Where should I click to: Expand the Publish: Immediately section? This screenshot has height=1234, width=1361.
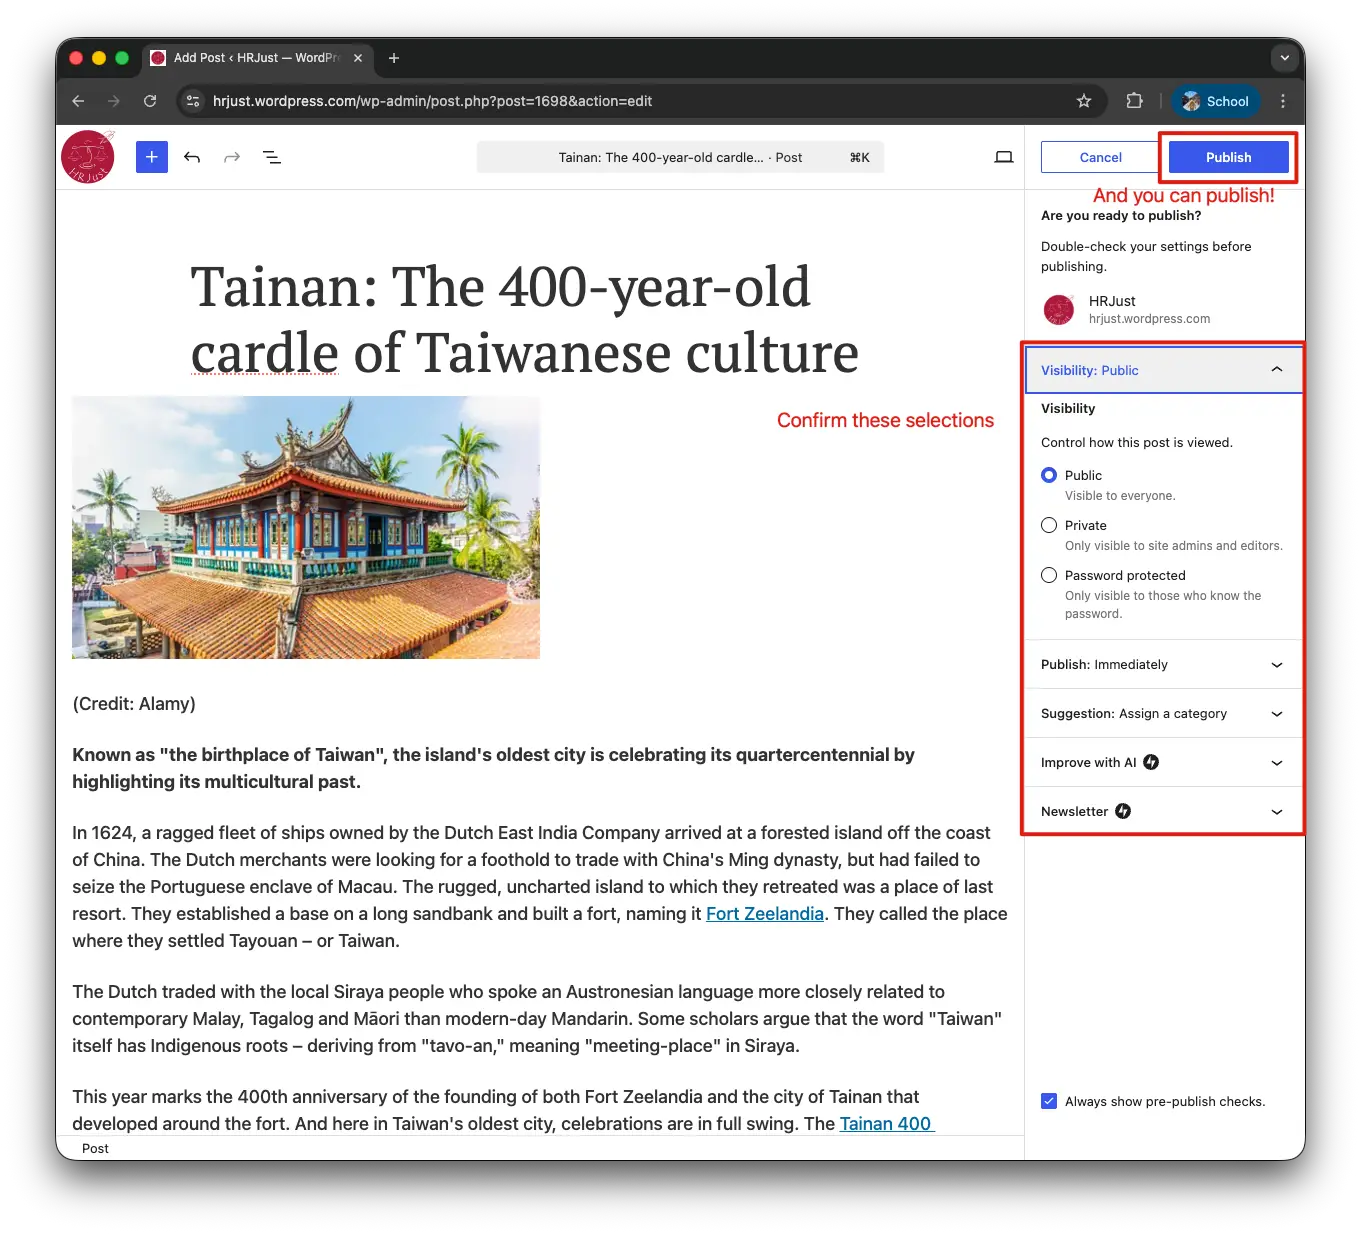click(x=1164, y=664)
